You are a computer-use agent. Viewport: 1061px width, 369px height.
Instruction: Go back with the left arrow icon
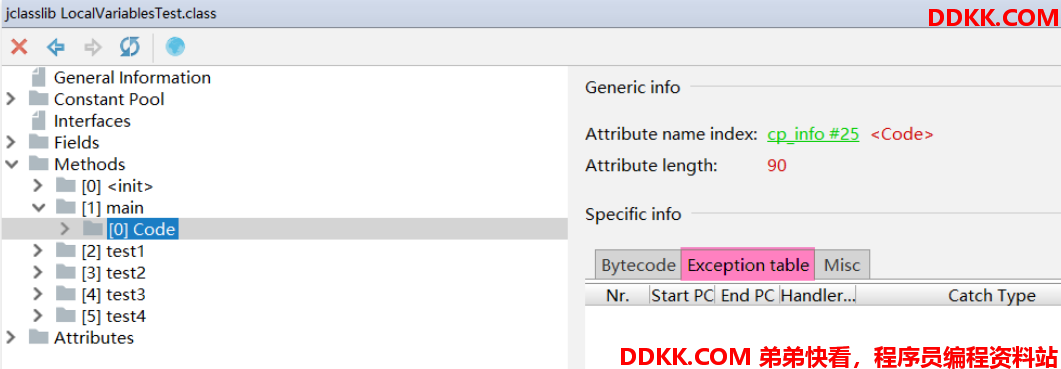[x=55, y=47]
